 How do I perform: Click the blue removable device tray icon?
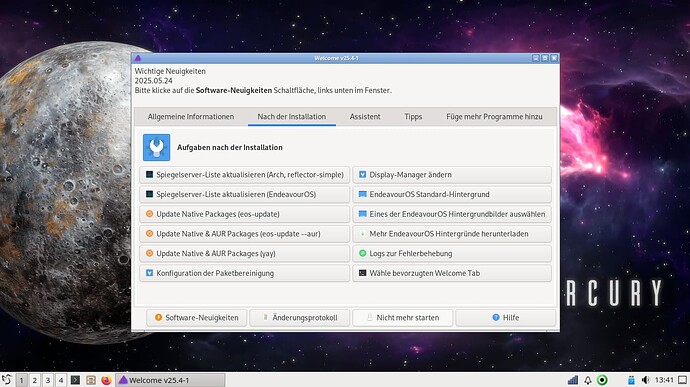coord(631,380)
